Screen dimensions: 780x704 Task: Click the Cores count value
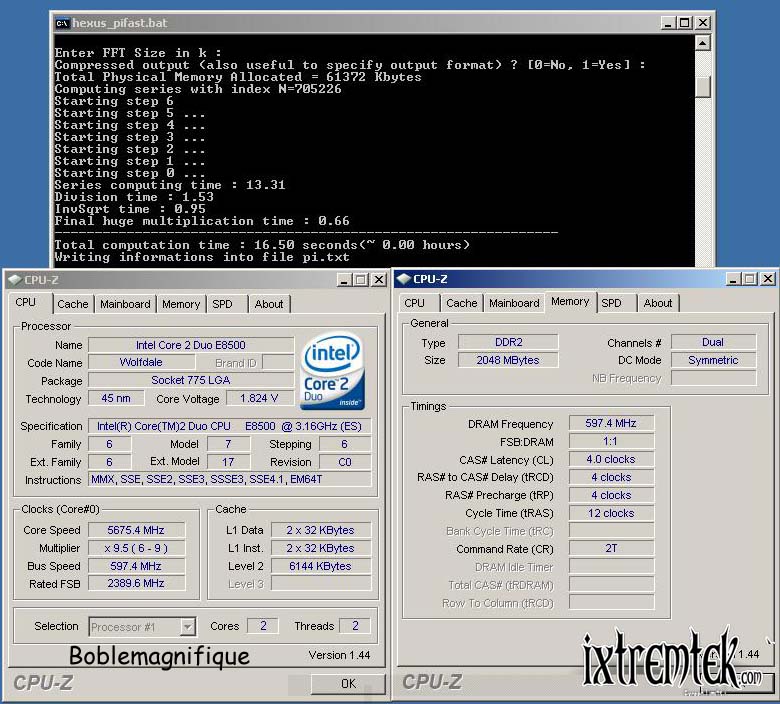(x=263, y=626)
